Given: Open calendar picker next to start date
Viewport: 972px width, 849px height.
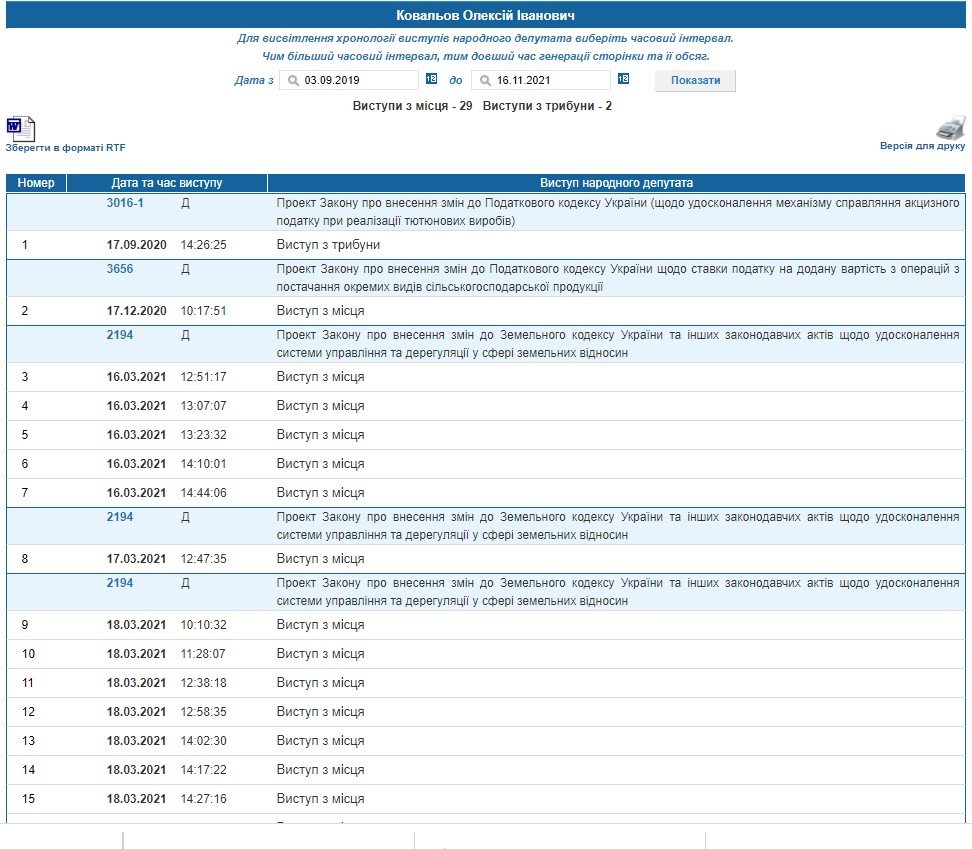Looking at the screenshot, I should coord(431,79).
